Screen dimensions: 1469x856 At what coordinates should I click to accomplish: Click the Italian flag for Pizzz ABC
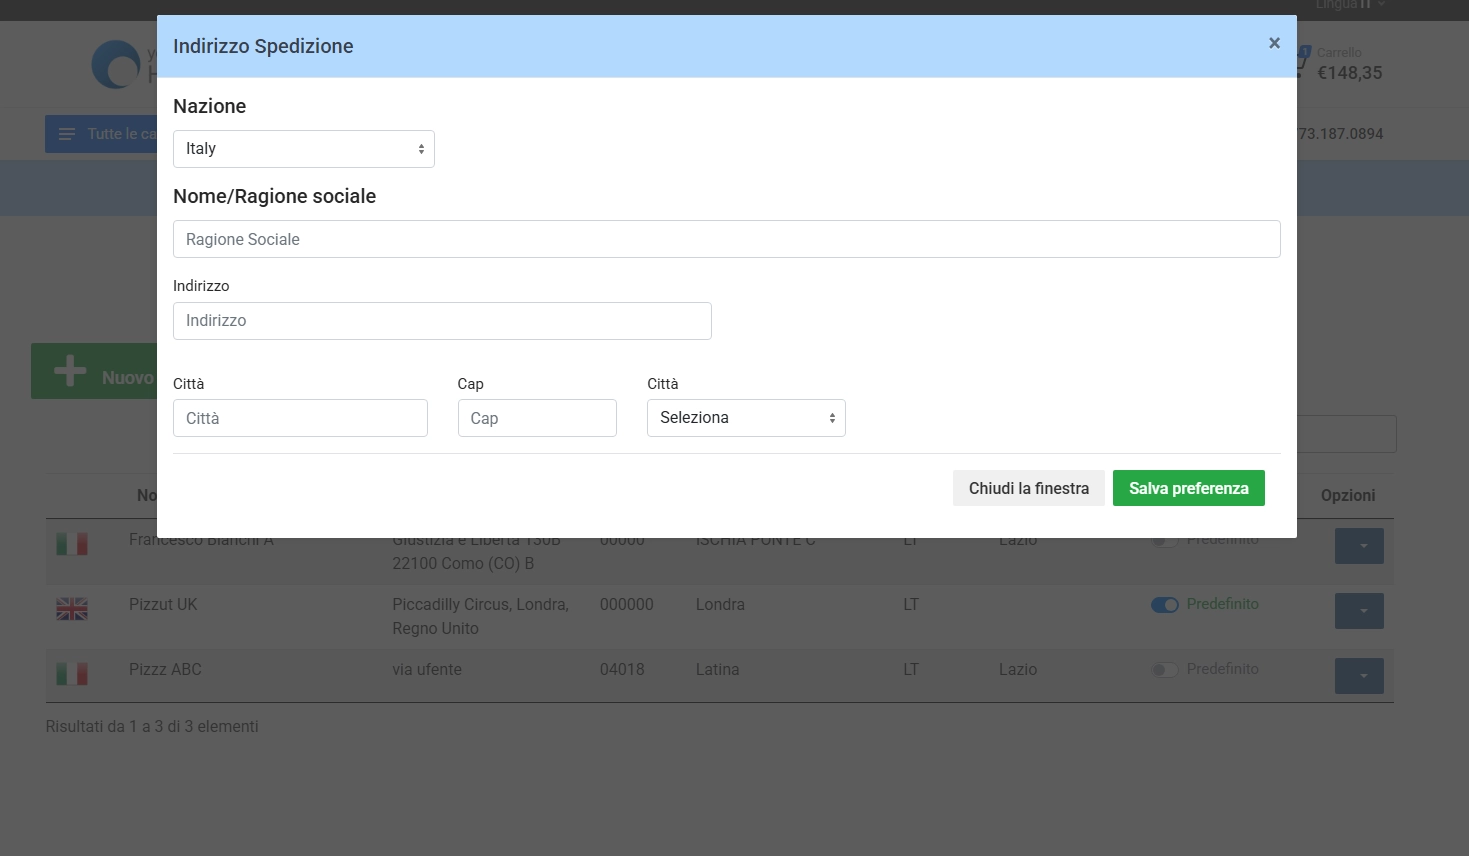coord(72,674)
